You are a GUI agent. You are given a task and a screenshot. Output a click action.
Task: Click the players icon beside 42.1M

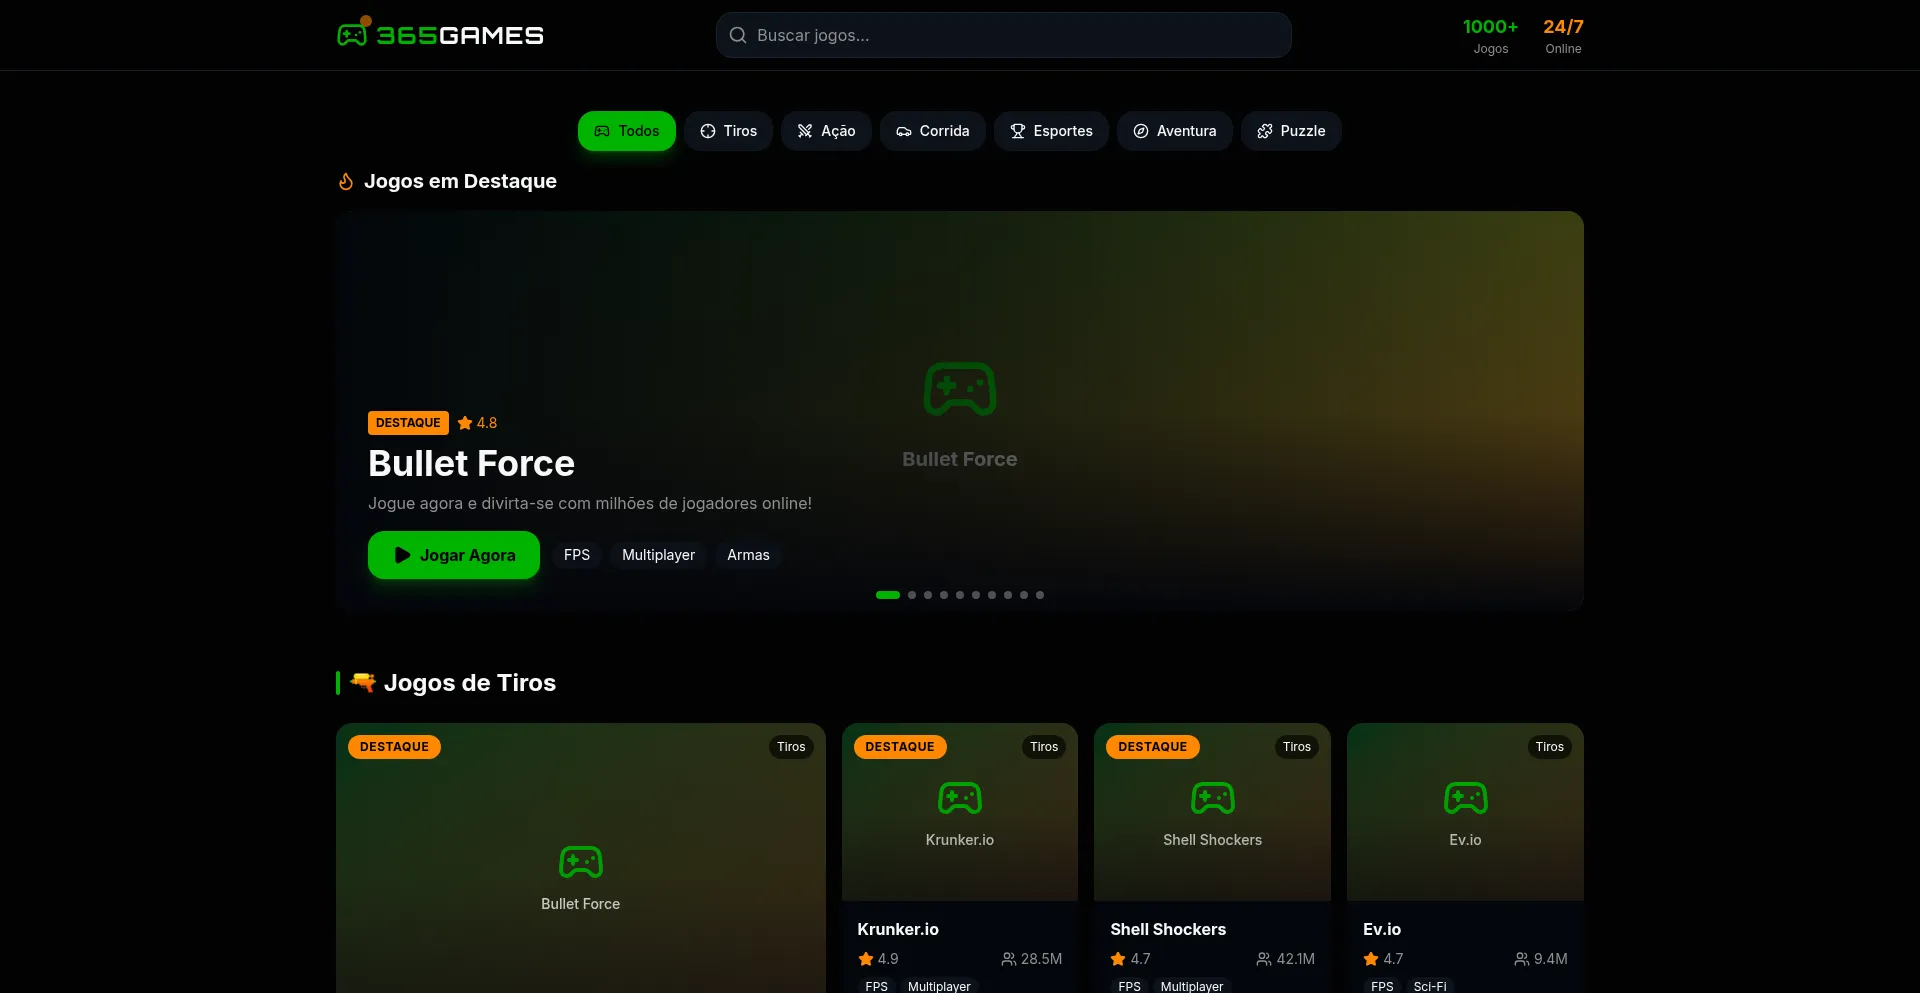coord(1264,959)
